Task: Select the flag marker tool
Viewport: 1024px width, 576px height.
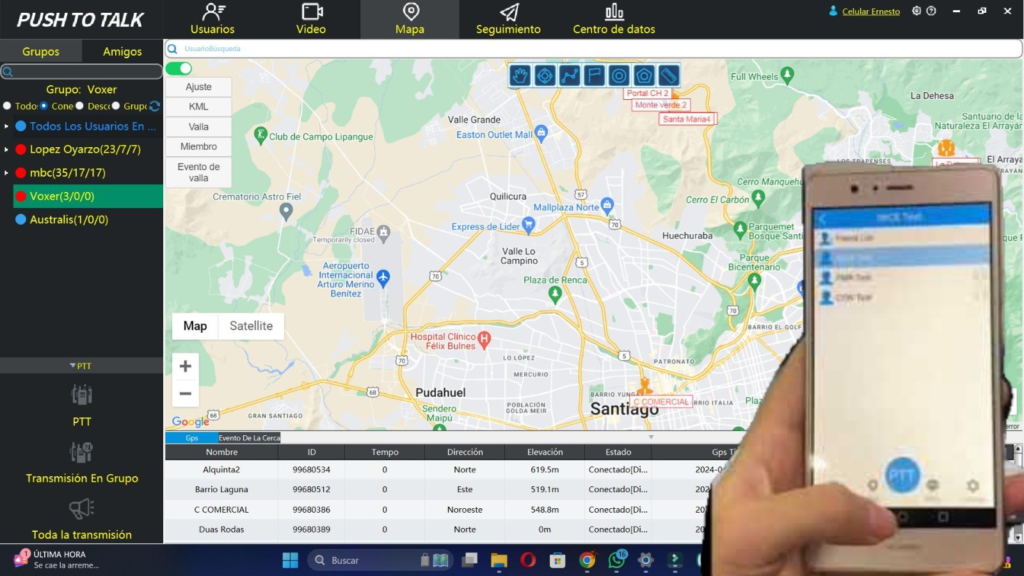Action: (594, 75)
